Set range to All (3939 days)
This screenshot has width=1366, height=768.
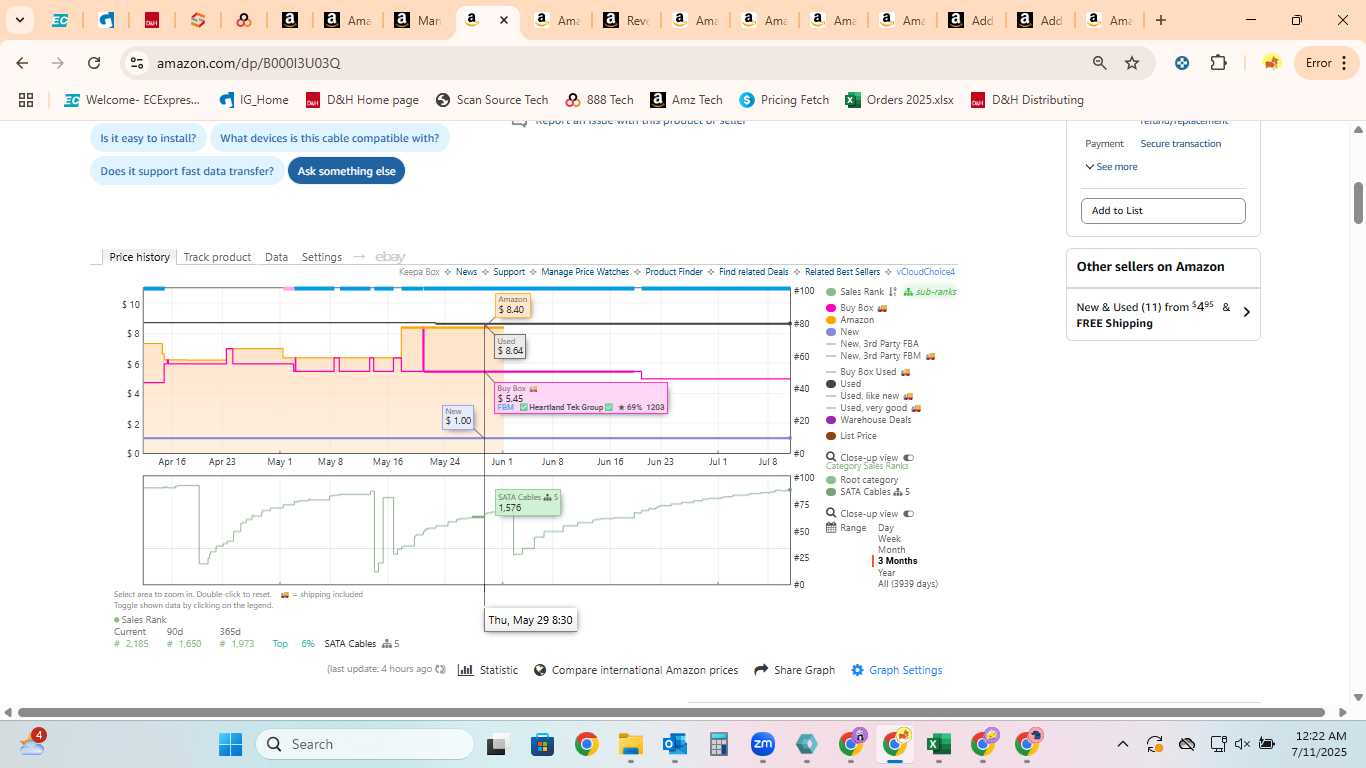[x=908, y=584]
